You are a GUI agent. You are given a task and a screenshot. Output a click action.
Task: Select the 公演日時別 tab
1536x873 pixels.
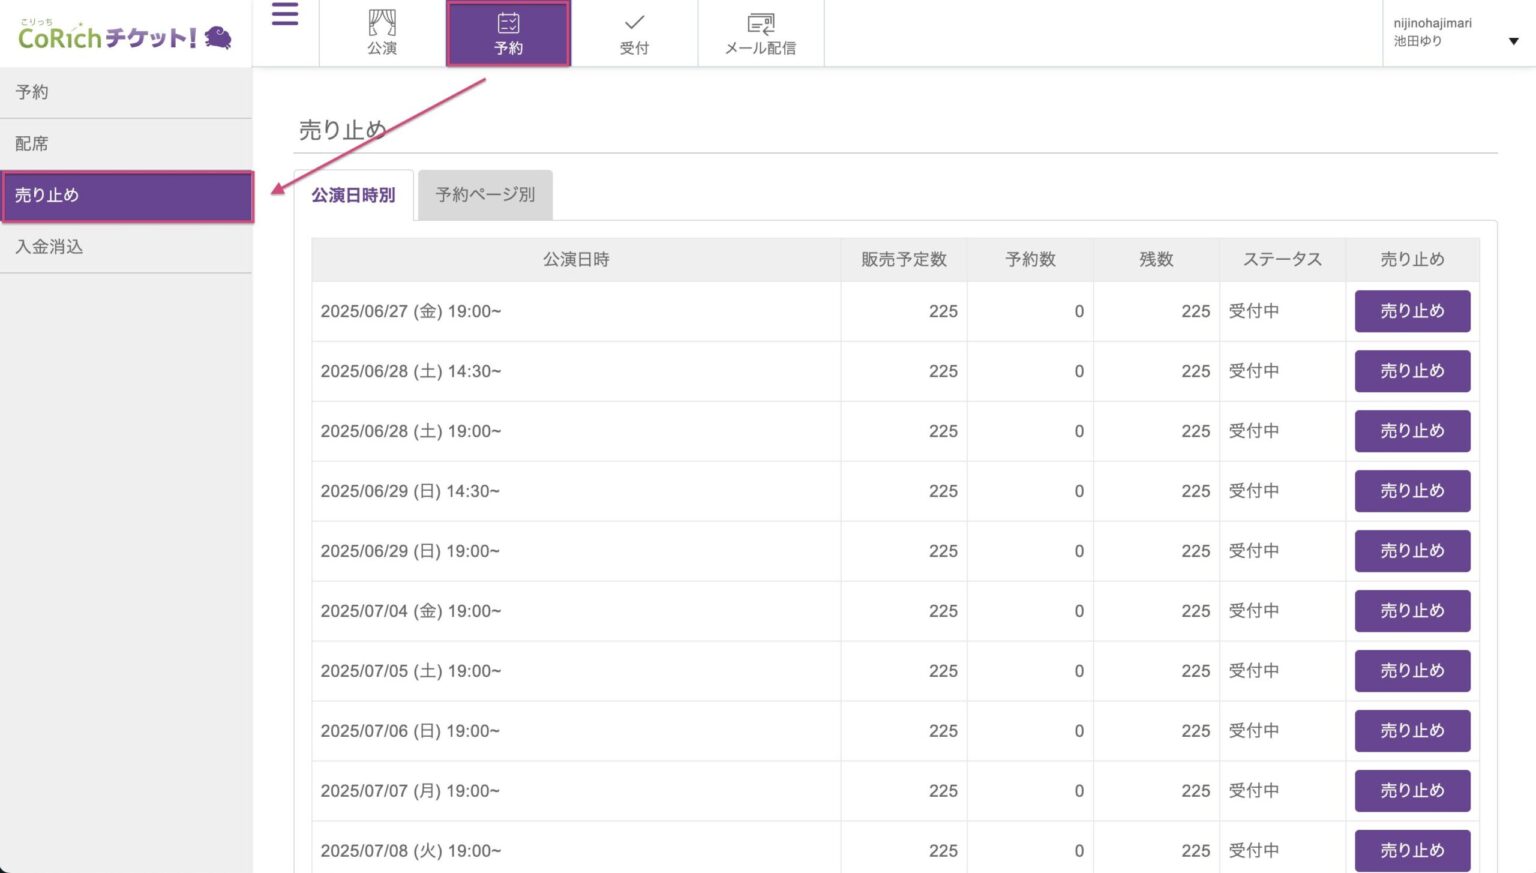[x=353, y=195]
